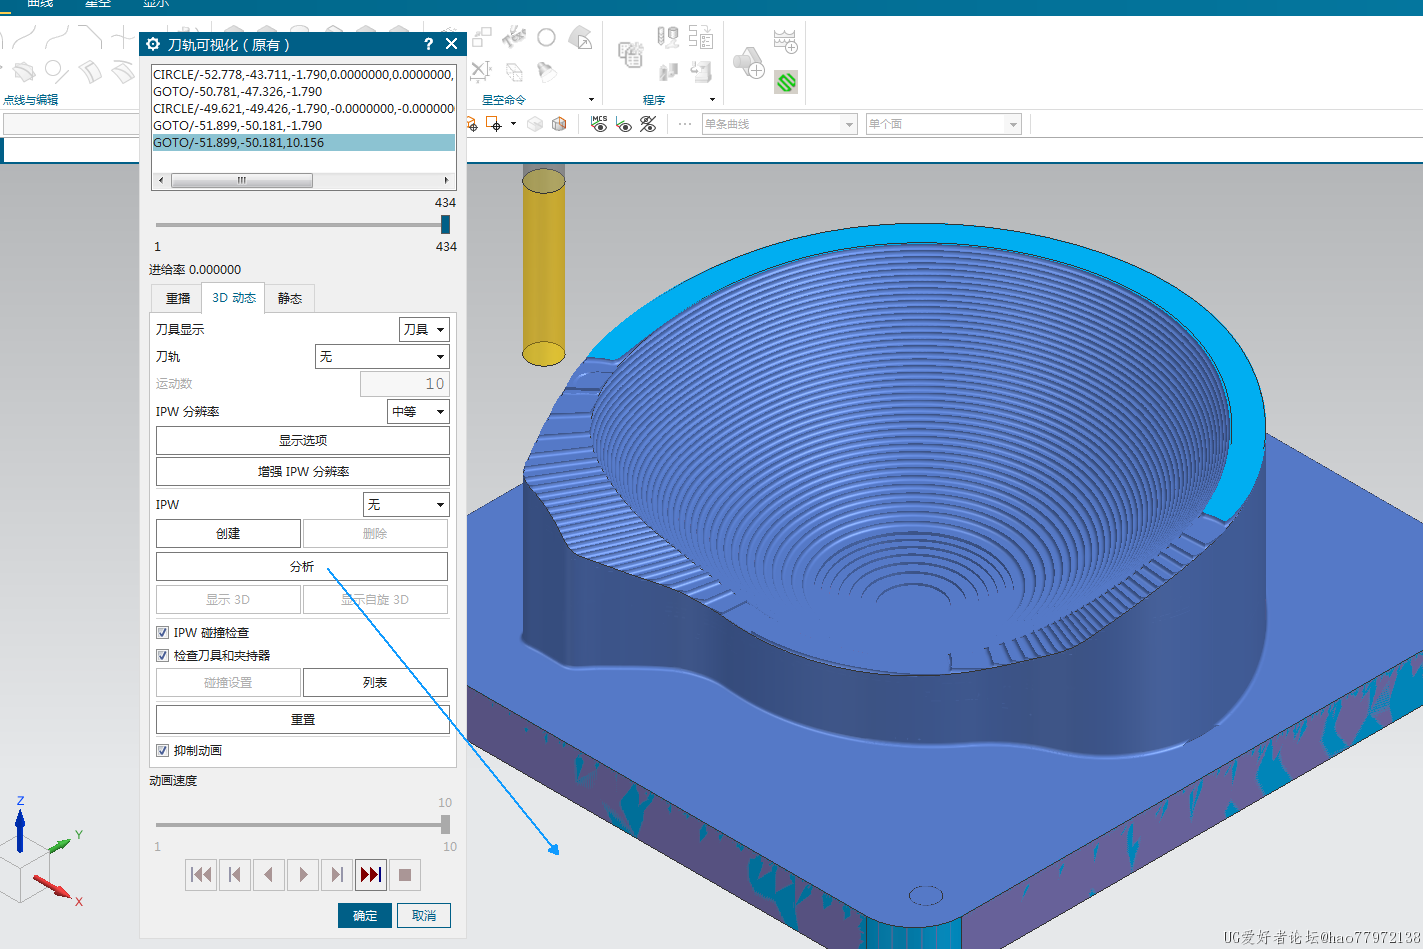This screenshot has height=949, width=1423.
Task: Click the green striped icon in ribbon
Action: (x=786, y=82)
